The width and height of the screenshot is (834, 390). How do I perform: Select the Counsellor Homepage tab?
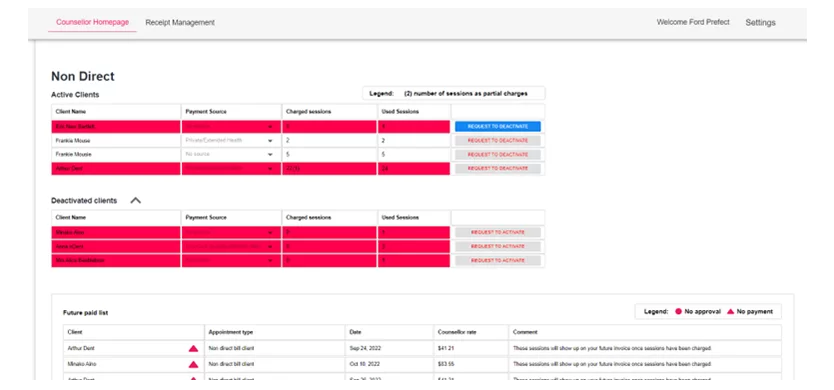93,22
